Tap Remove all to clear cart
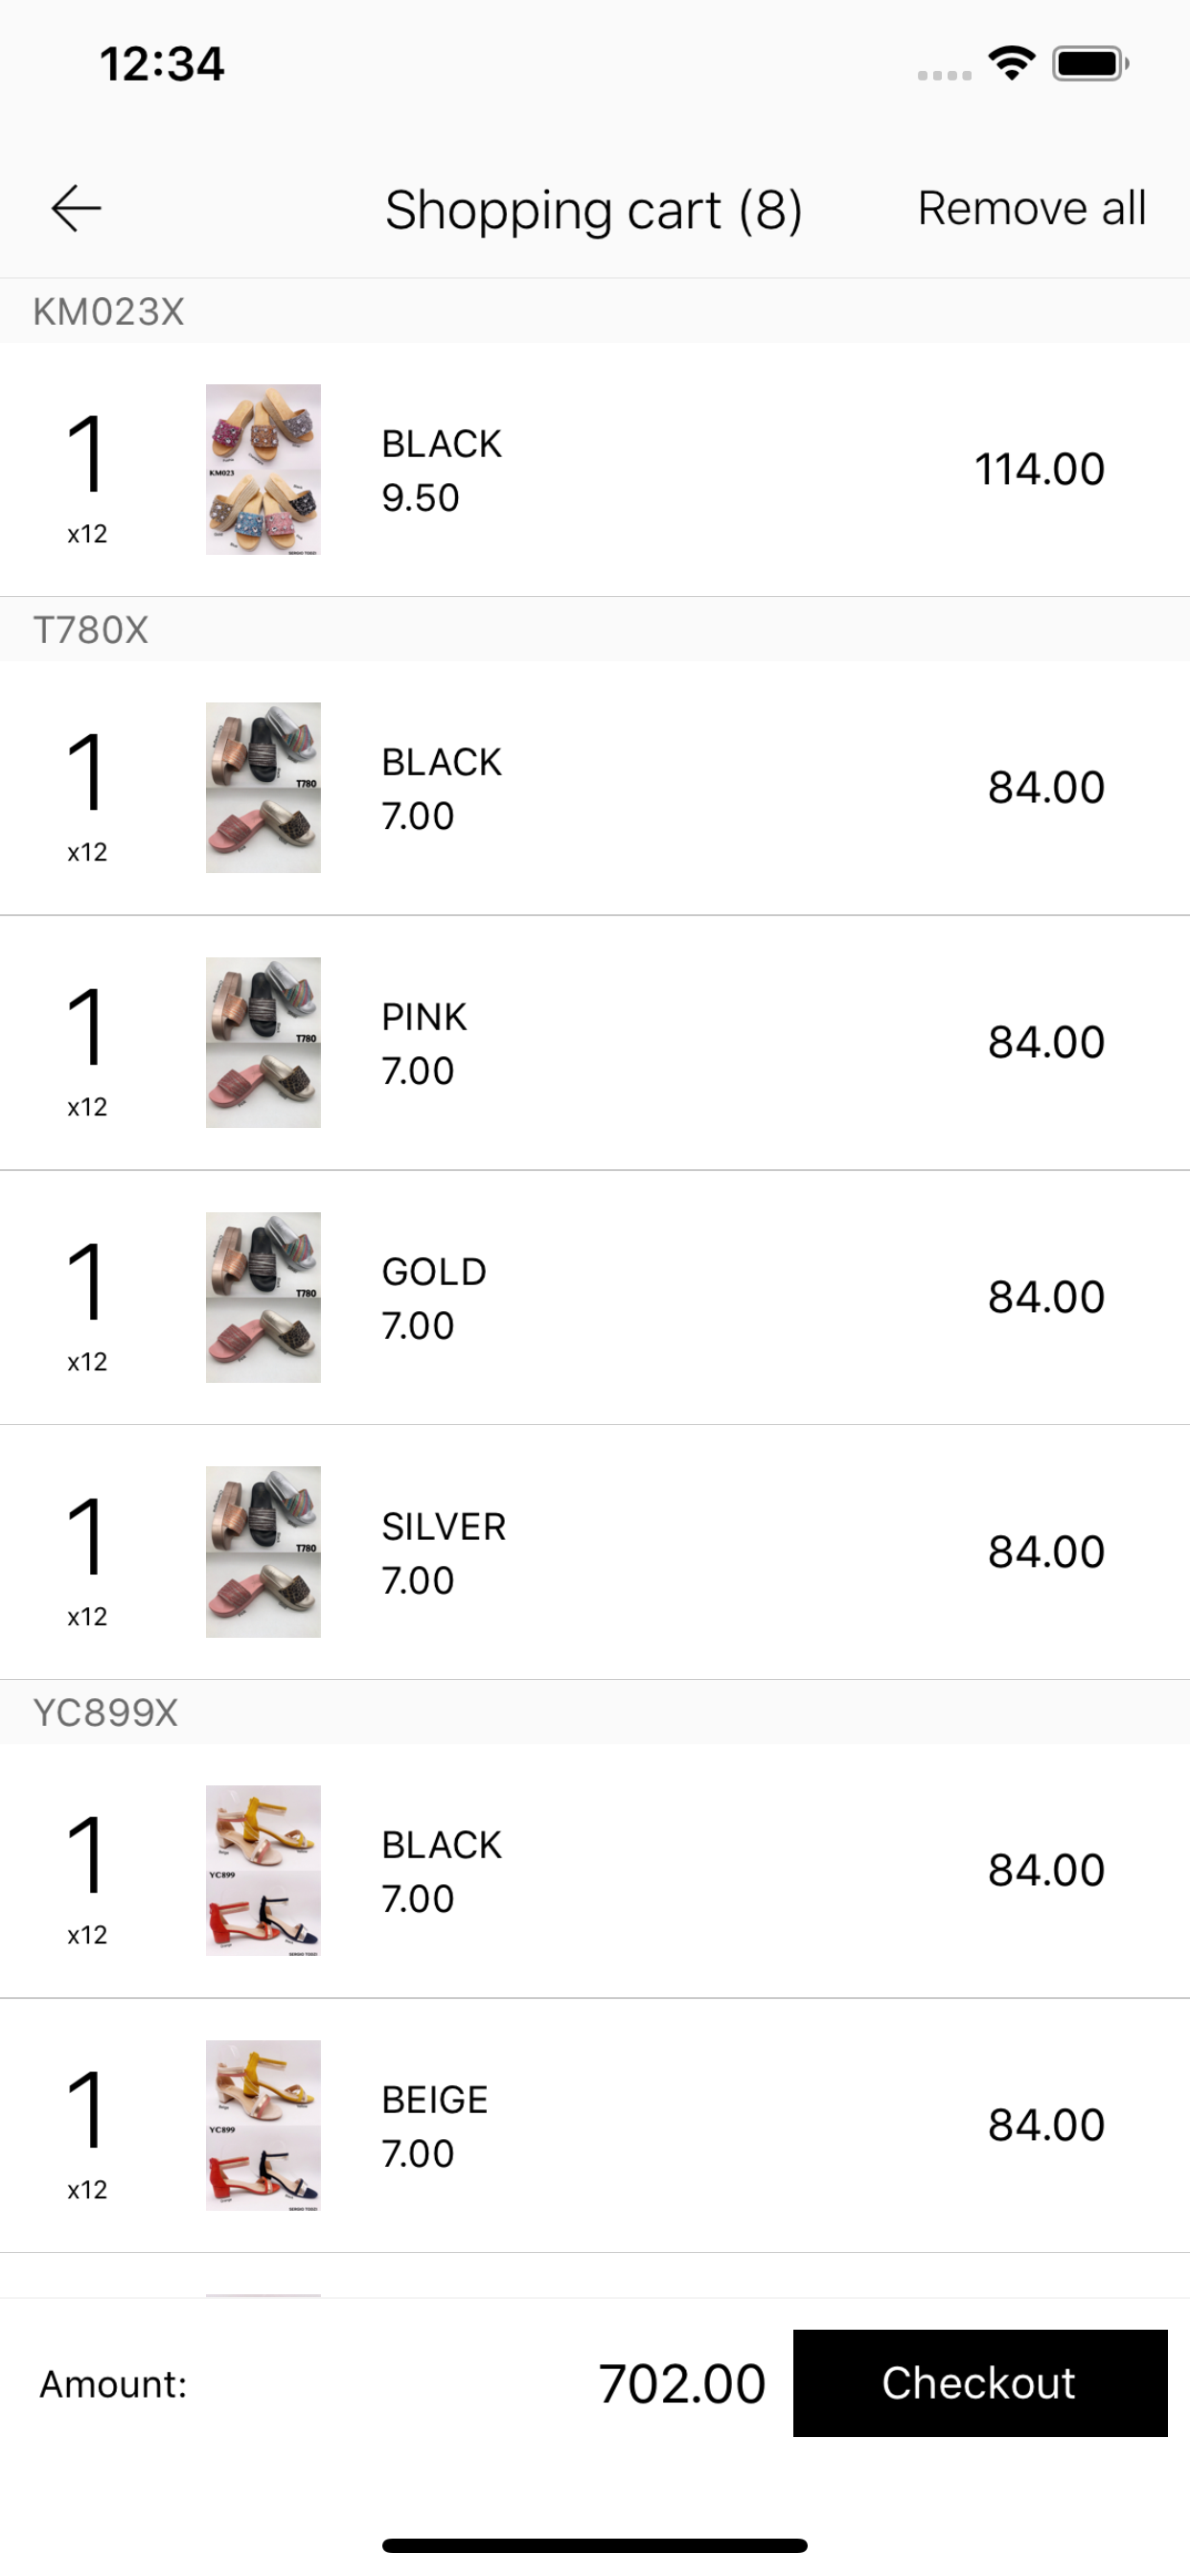The width and height of the screenshot is (1190, 2576). coord(1031,208)
